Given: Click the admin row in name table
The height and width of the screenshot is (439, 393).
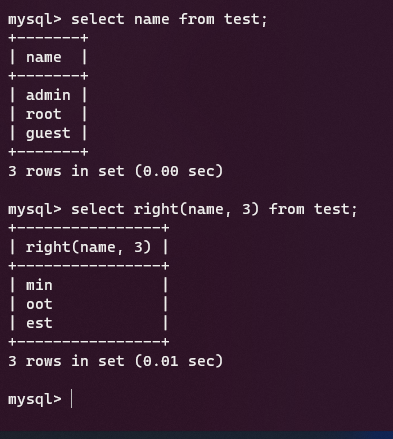Looking at the screenshot, I should (x=48, y=95).
